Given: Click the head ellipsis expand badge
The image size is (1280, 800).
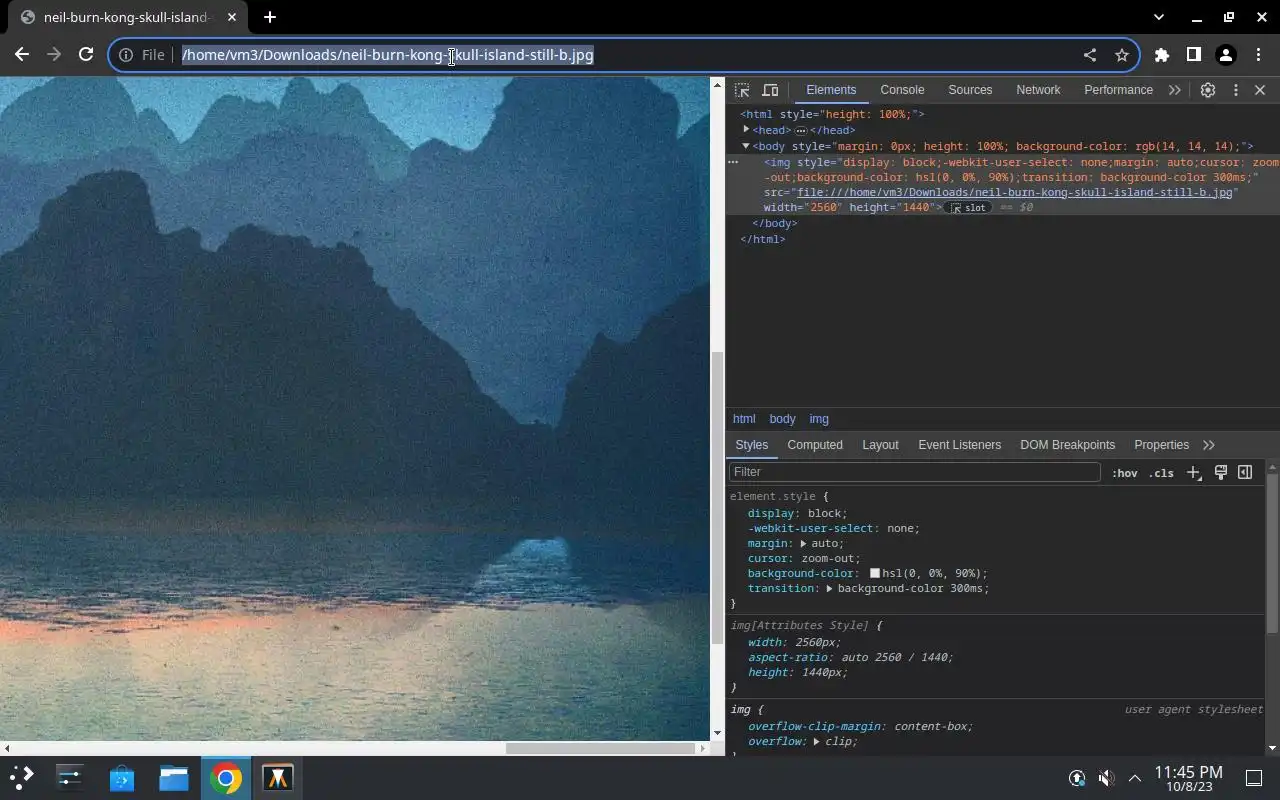Looking at the screenshot, I should tap(801, 131).
